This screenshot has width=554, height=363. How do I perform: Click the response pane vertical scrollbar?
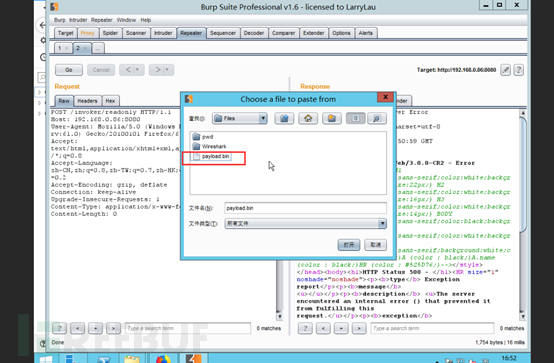pyautogui.click(x=523, y=215)
